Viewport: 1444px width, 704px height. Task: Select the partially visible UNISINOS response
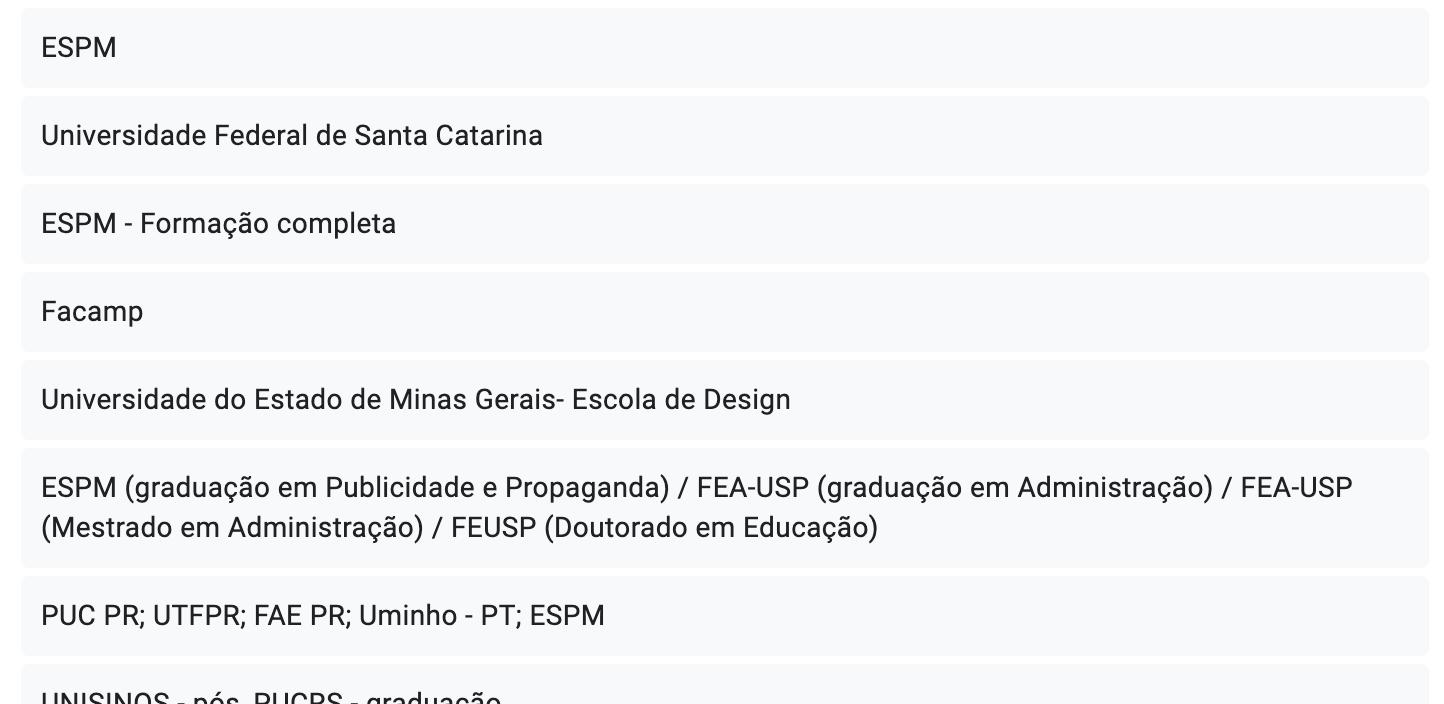(725, 685)
